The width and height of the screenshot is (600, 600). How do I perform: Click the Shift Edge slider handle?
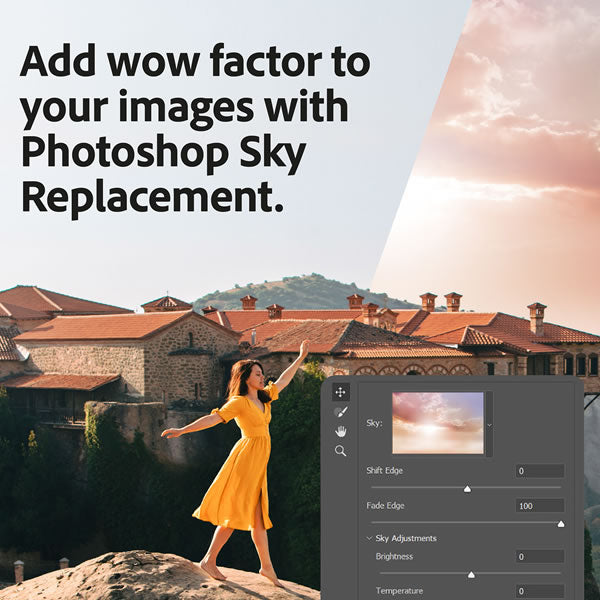pos(467,489)
